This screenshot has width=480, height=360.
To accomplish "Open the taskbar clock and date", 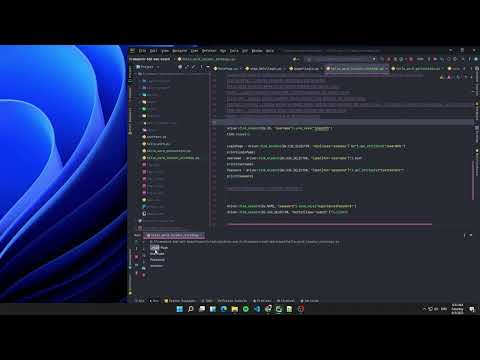I will [457, 309].
